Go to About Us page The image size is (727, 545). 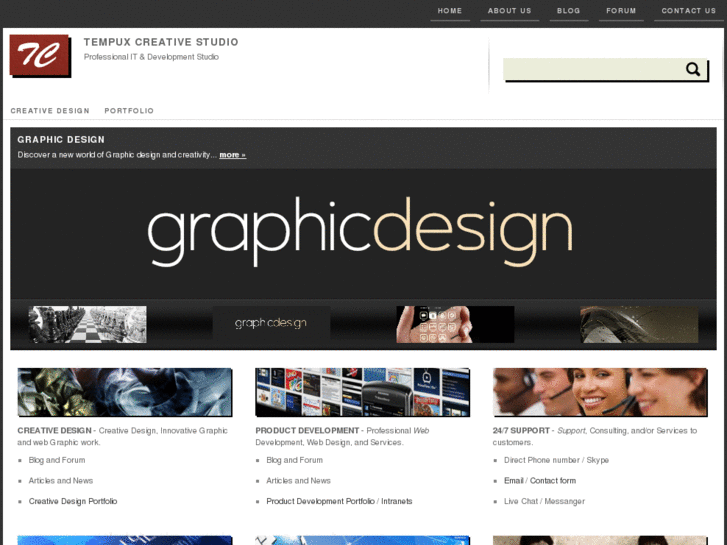pos(509,11)
